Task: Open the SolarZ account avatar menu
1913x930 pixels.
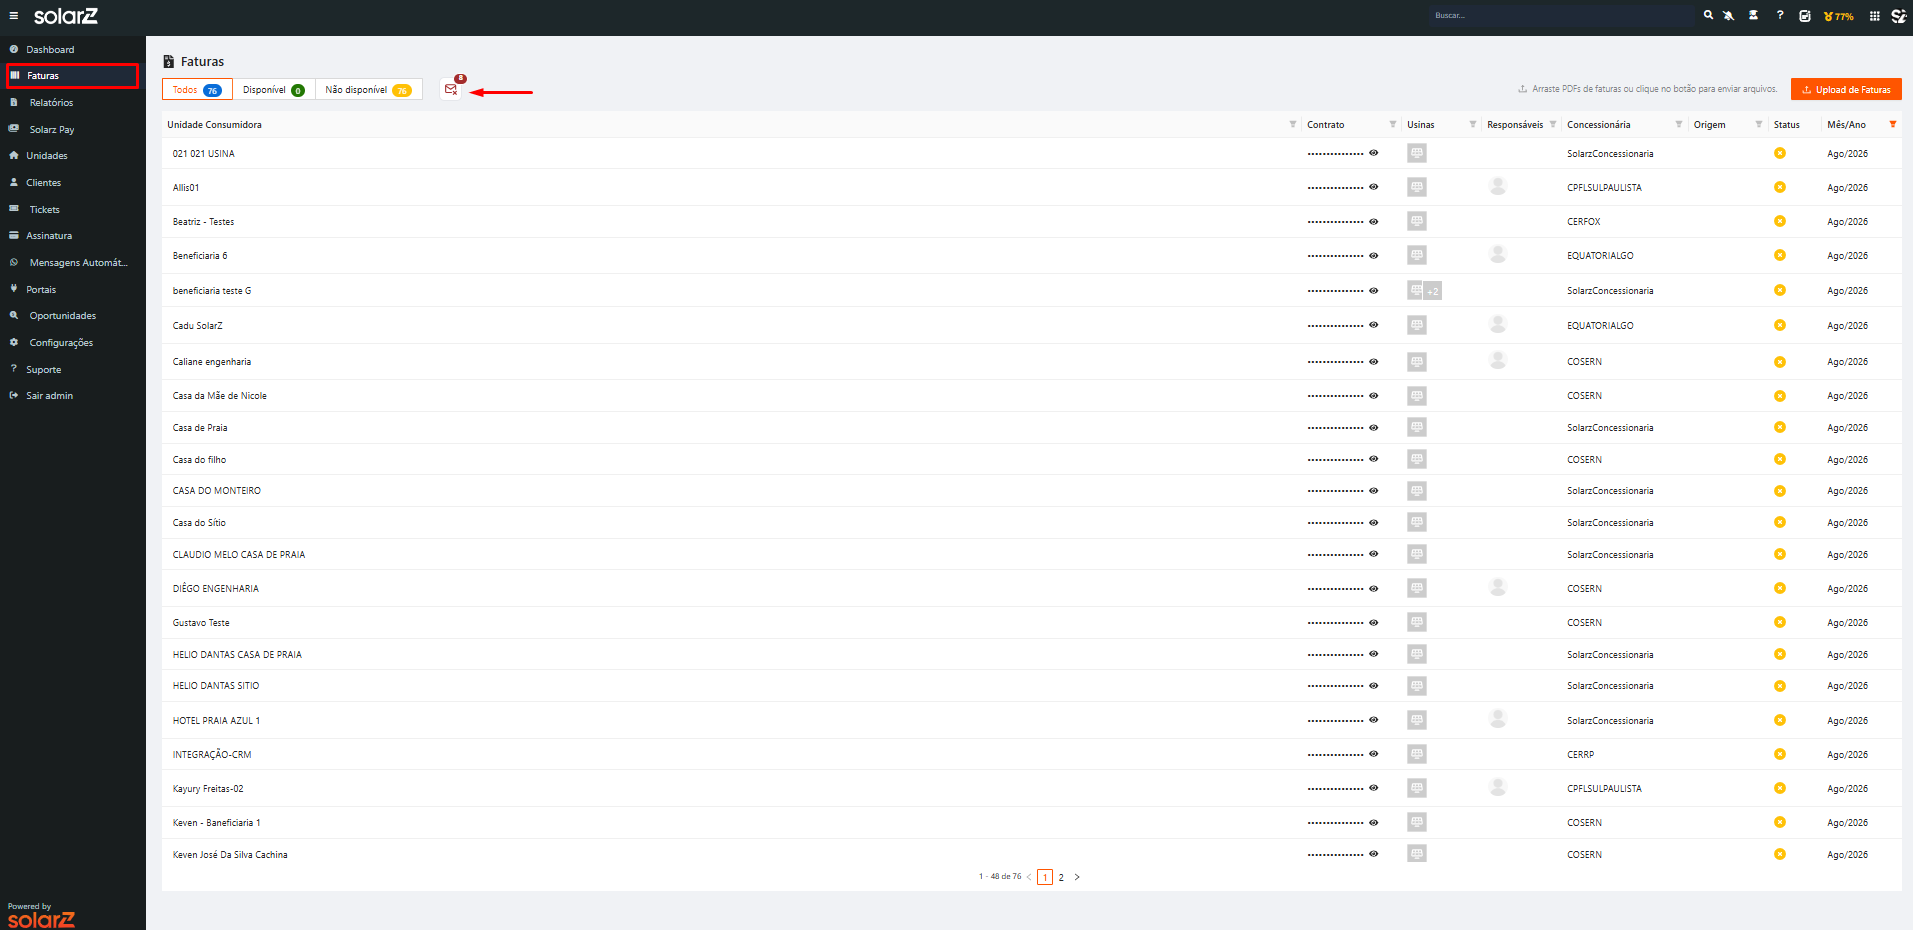Action: (x=1899, y=16)
